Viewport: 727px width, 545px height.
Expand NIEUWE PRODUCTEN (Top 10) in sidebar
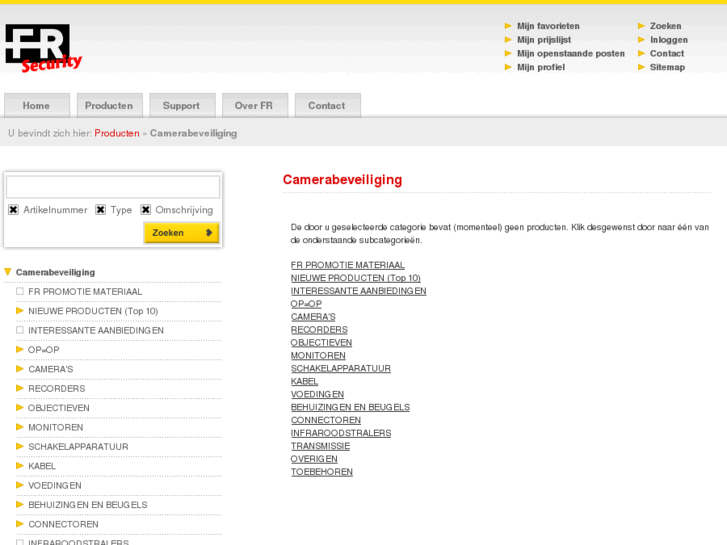coord(19,311)
